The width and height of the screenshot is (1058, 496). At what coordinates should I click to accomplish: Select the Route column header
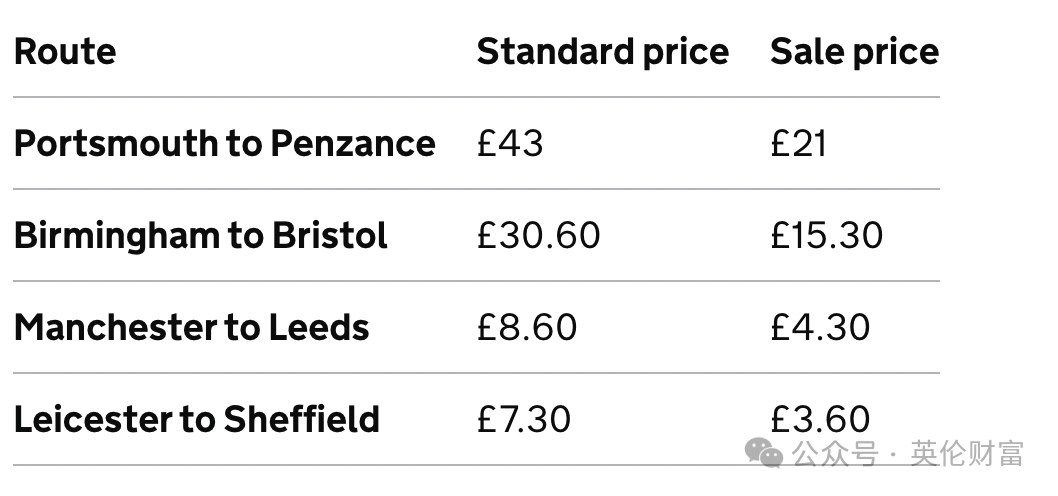pos(65,51)
